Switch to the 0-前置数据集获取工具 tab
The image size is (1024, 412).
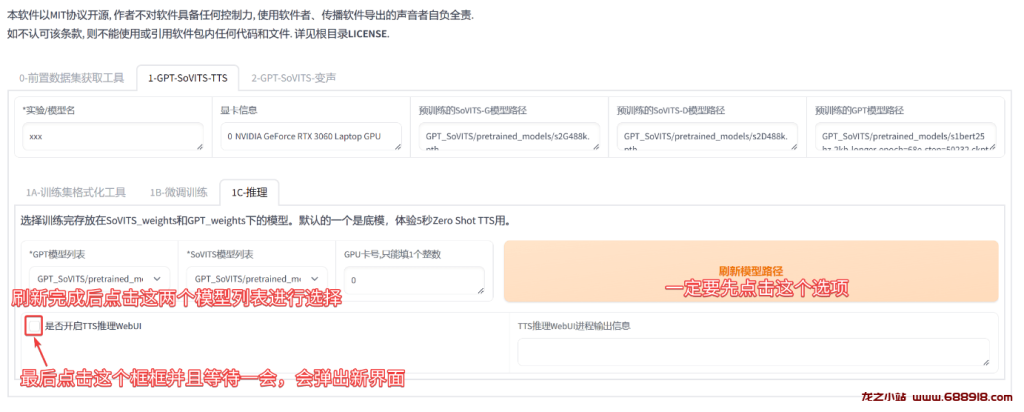tap(71, 78)
